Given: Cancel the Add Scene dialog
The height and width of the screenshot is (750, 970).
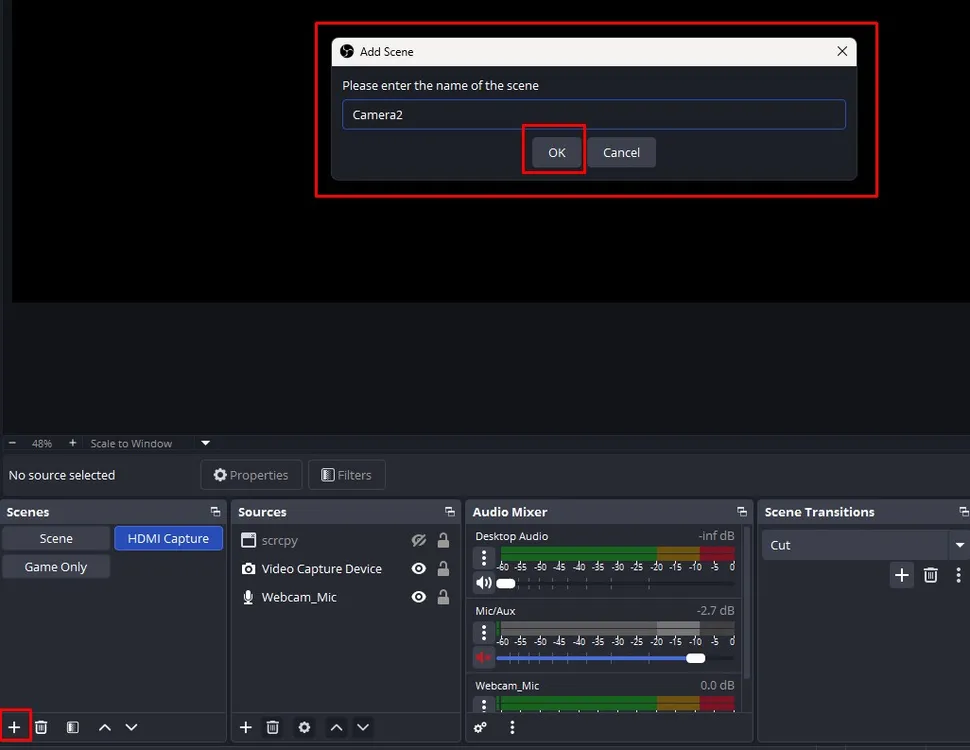Looking at the screenshot, I should pyautogui.click(x=621, y=152).
